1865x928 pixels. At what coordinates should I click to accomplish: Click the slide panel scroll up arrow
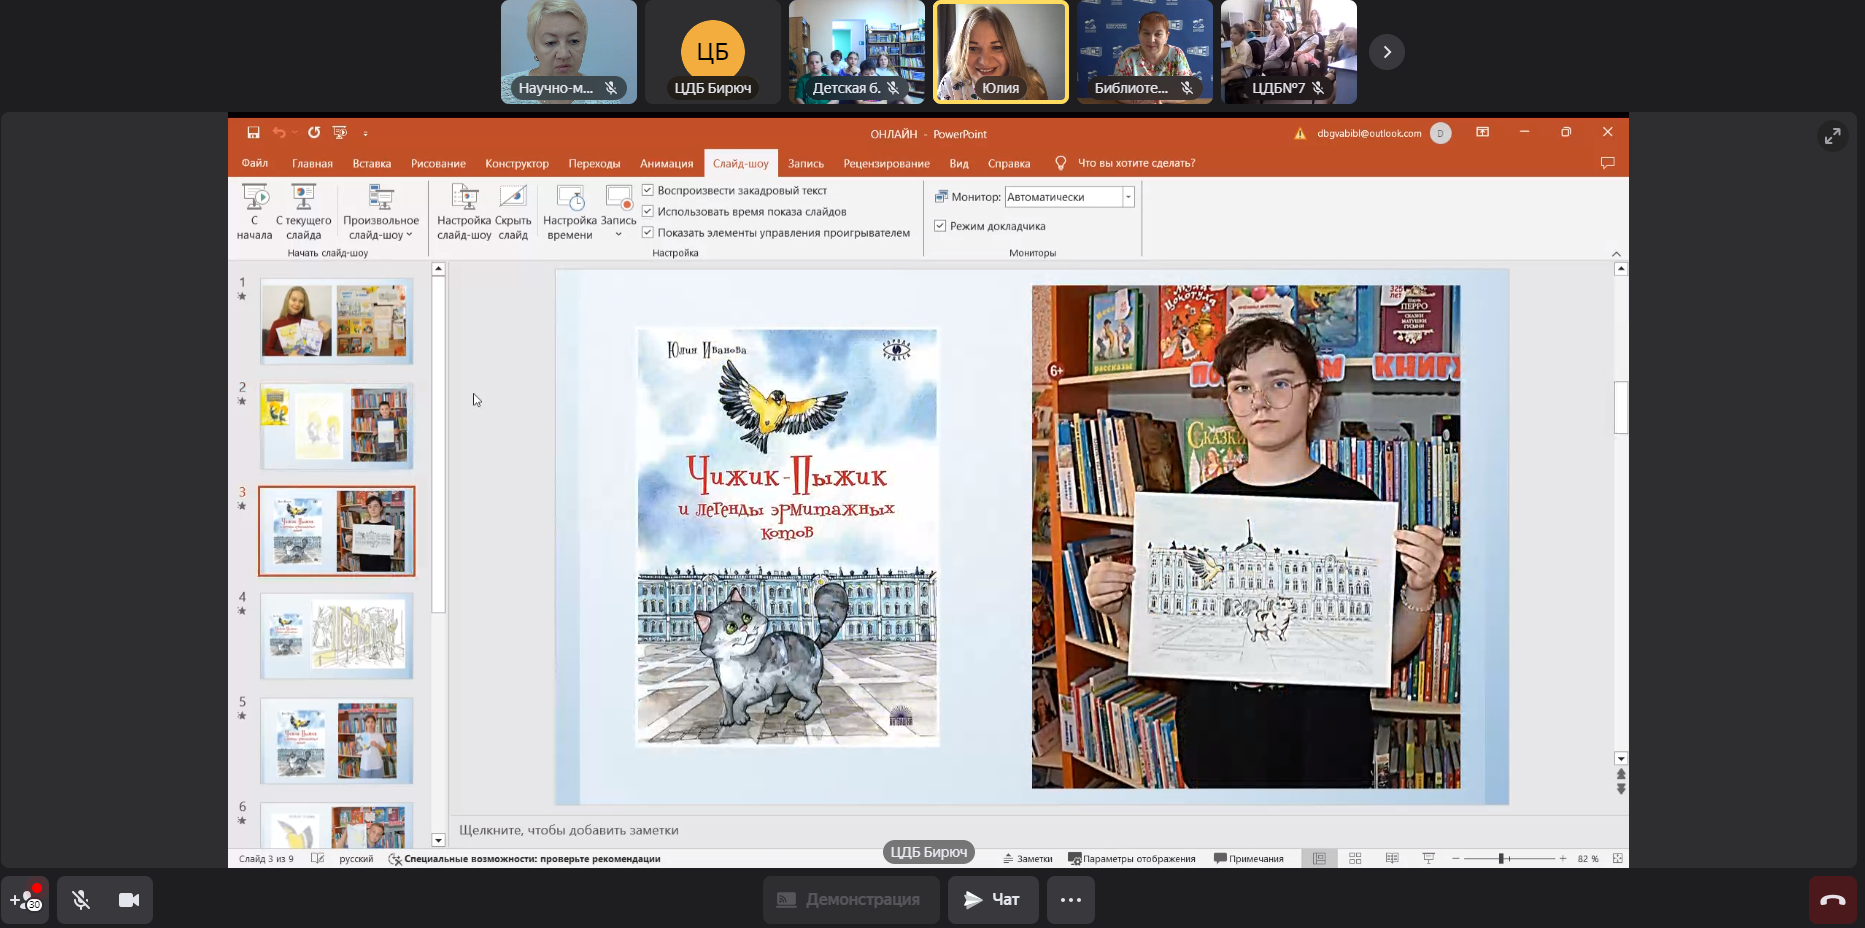pyautogui.click(x=438, y=269)
